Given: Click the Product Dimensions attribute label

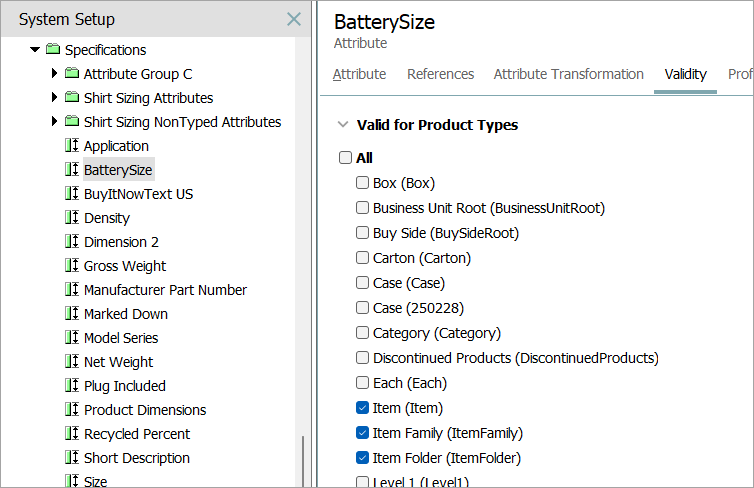Looking at the screenshot, I should 145,410.
